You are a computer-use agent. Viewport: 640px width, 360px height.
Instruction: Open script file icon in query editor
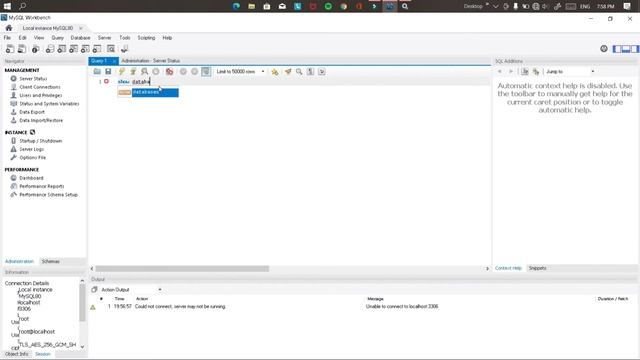click(97, 71)
